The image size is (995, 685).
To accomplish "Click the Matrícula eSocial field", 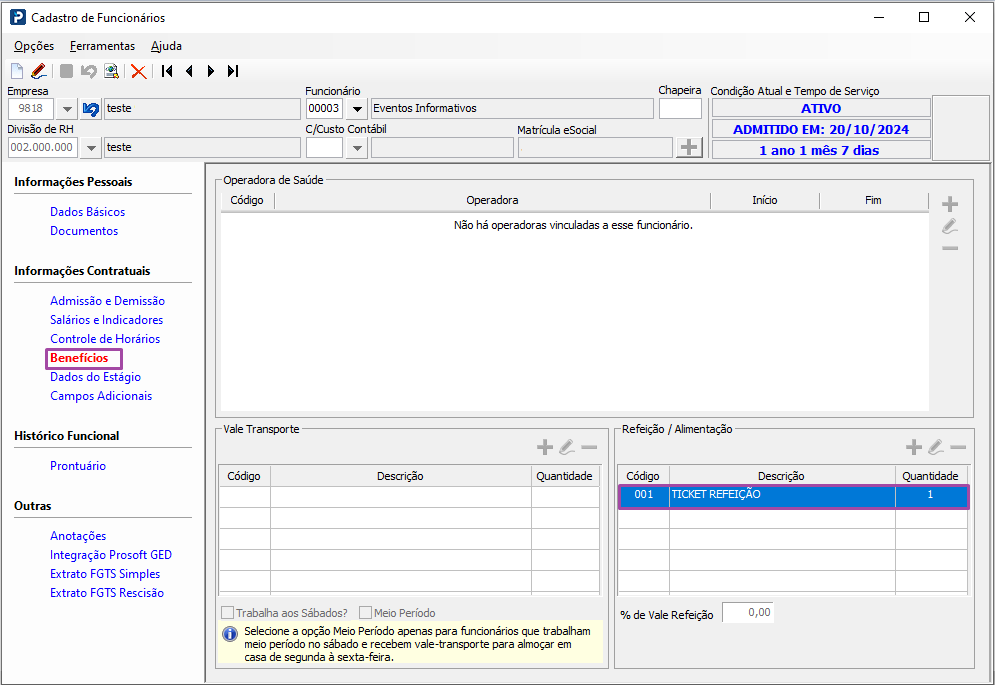I will (x=595, y=148).
